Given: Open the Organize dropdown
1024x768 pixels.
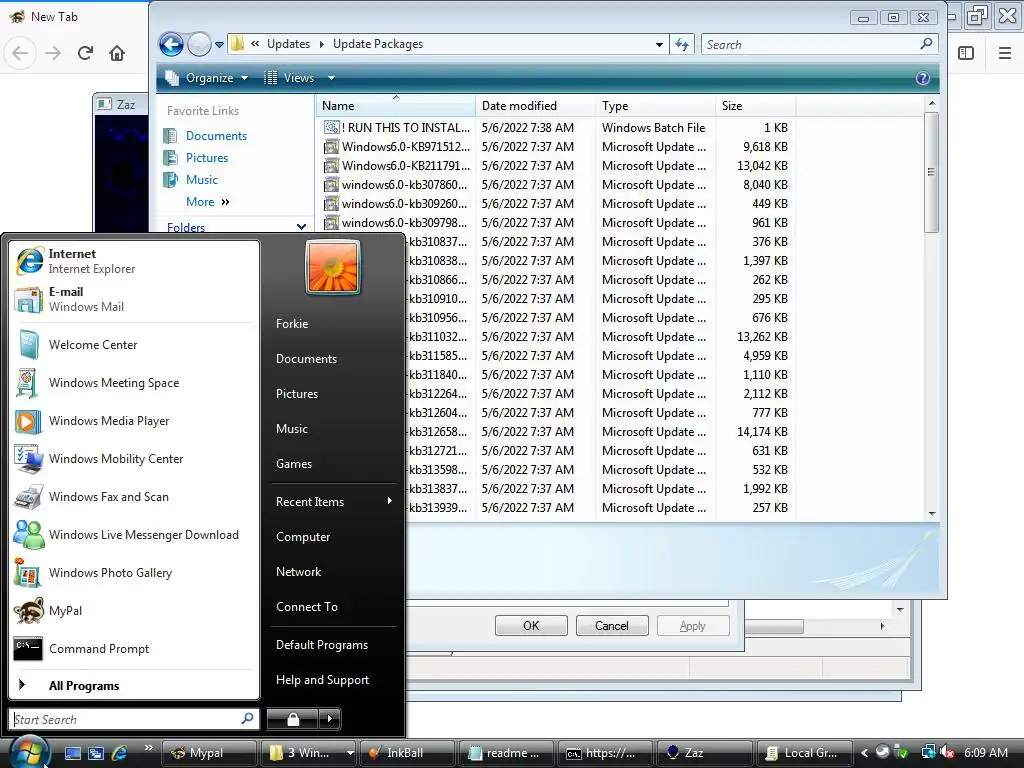Looking at the screenshot, I should pos(207,78).
